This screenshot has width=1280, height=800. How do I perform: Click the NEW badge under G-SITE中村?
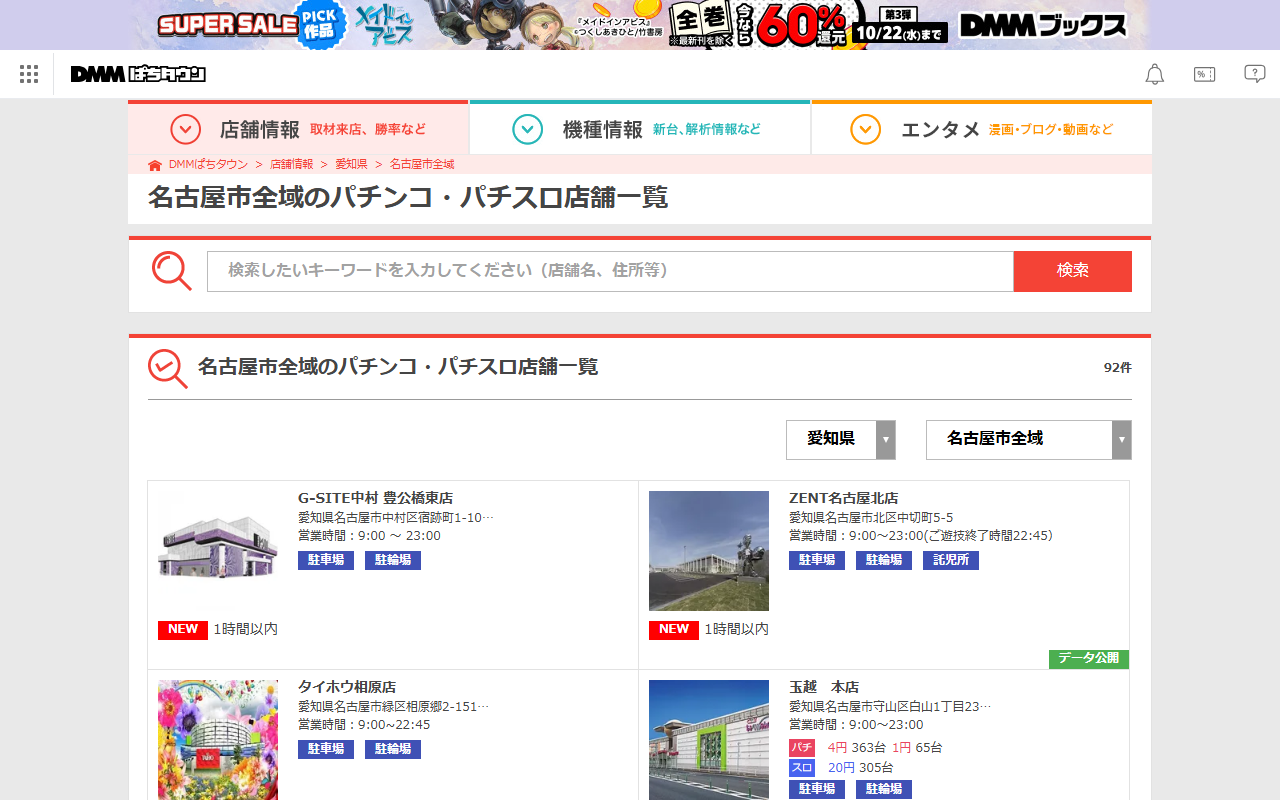click(183, 630)
